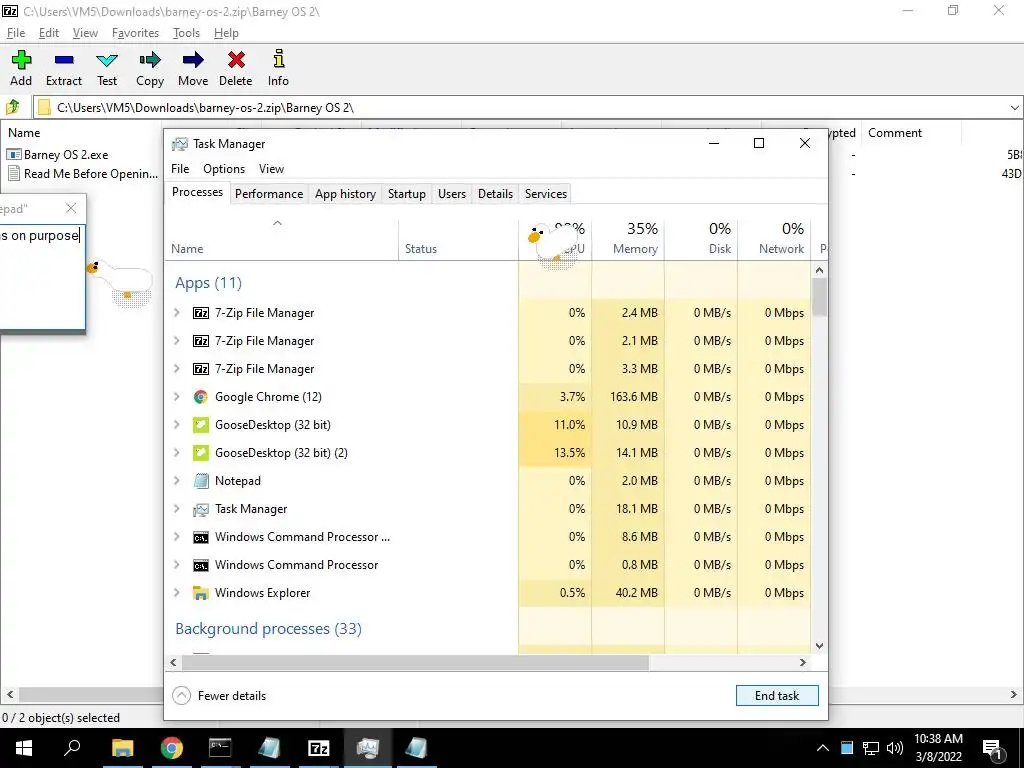
Task: Open 7-Zip Tools menu
Action: [x=186, y=33]
